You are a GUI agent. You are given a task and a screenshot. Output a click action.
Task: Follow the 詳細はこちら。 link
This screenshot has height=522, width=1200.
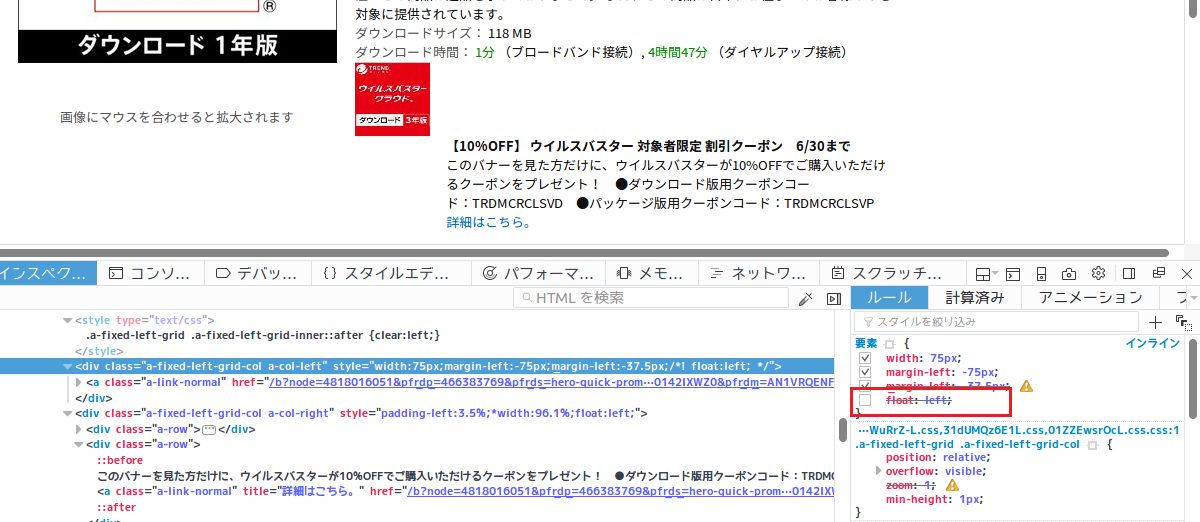pyautogui.click(x=489, y=222)
